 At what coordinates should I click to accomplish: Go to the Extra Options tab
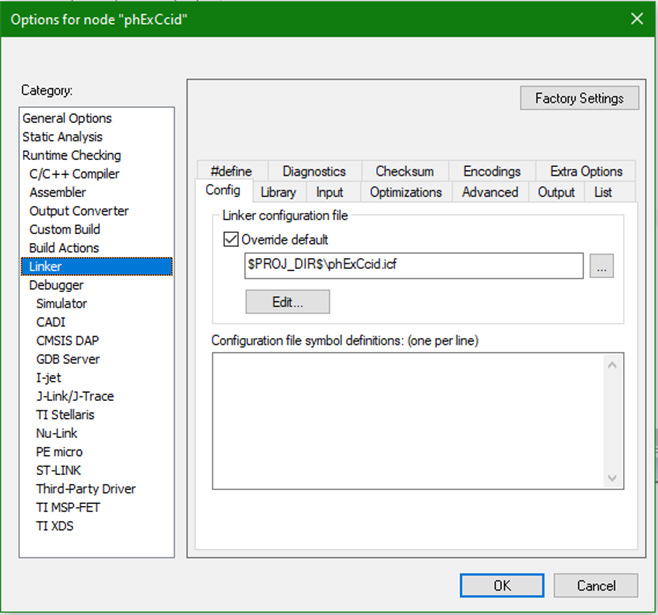coord(586,171)
